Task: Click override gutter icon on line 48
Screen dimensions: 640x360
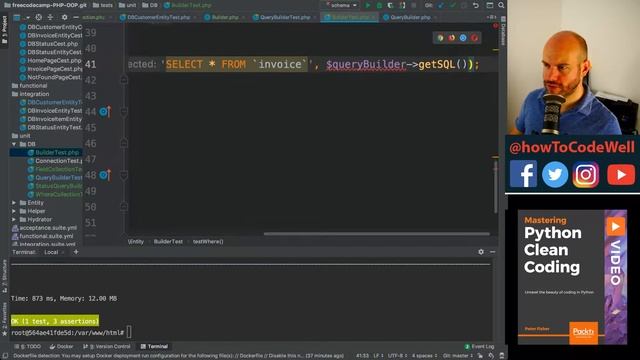Action: coord(105,175)
